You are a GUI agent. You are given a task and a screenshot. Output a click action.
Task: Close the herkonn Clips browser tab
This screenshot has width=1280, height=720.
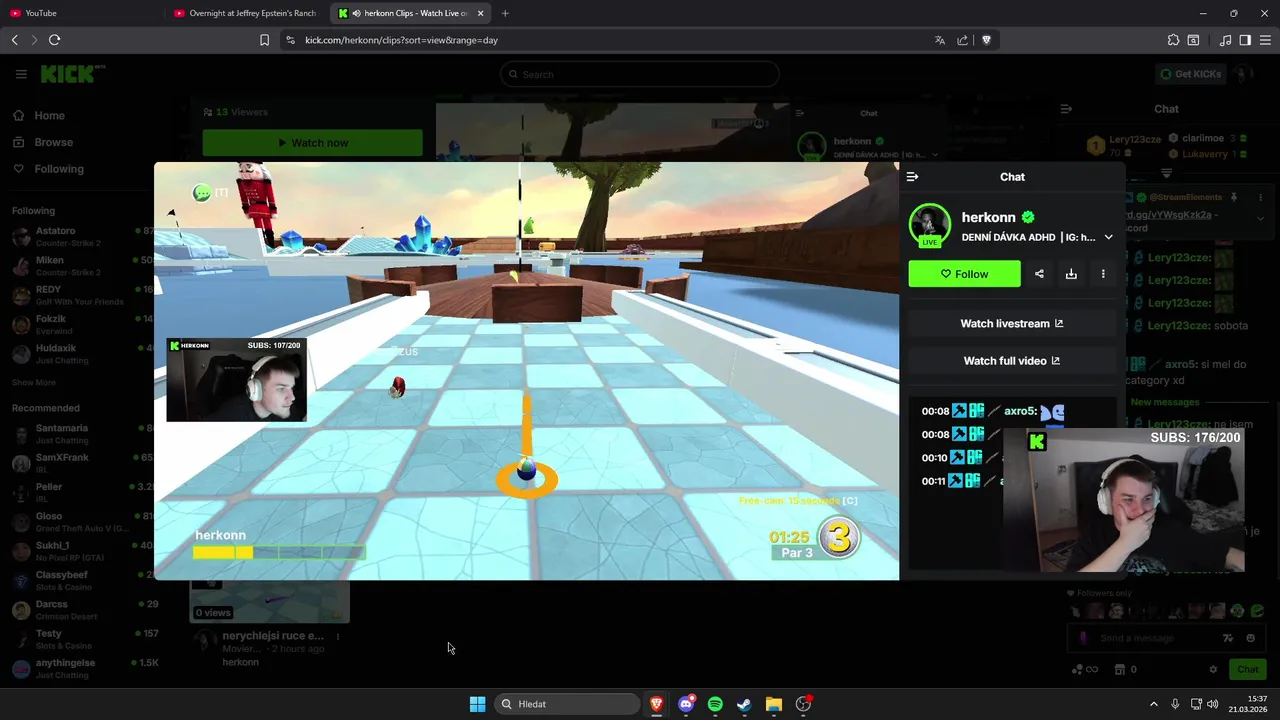[480, 13]
